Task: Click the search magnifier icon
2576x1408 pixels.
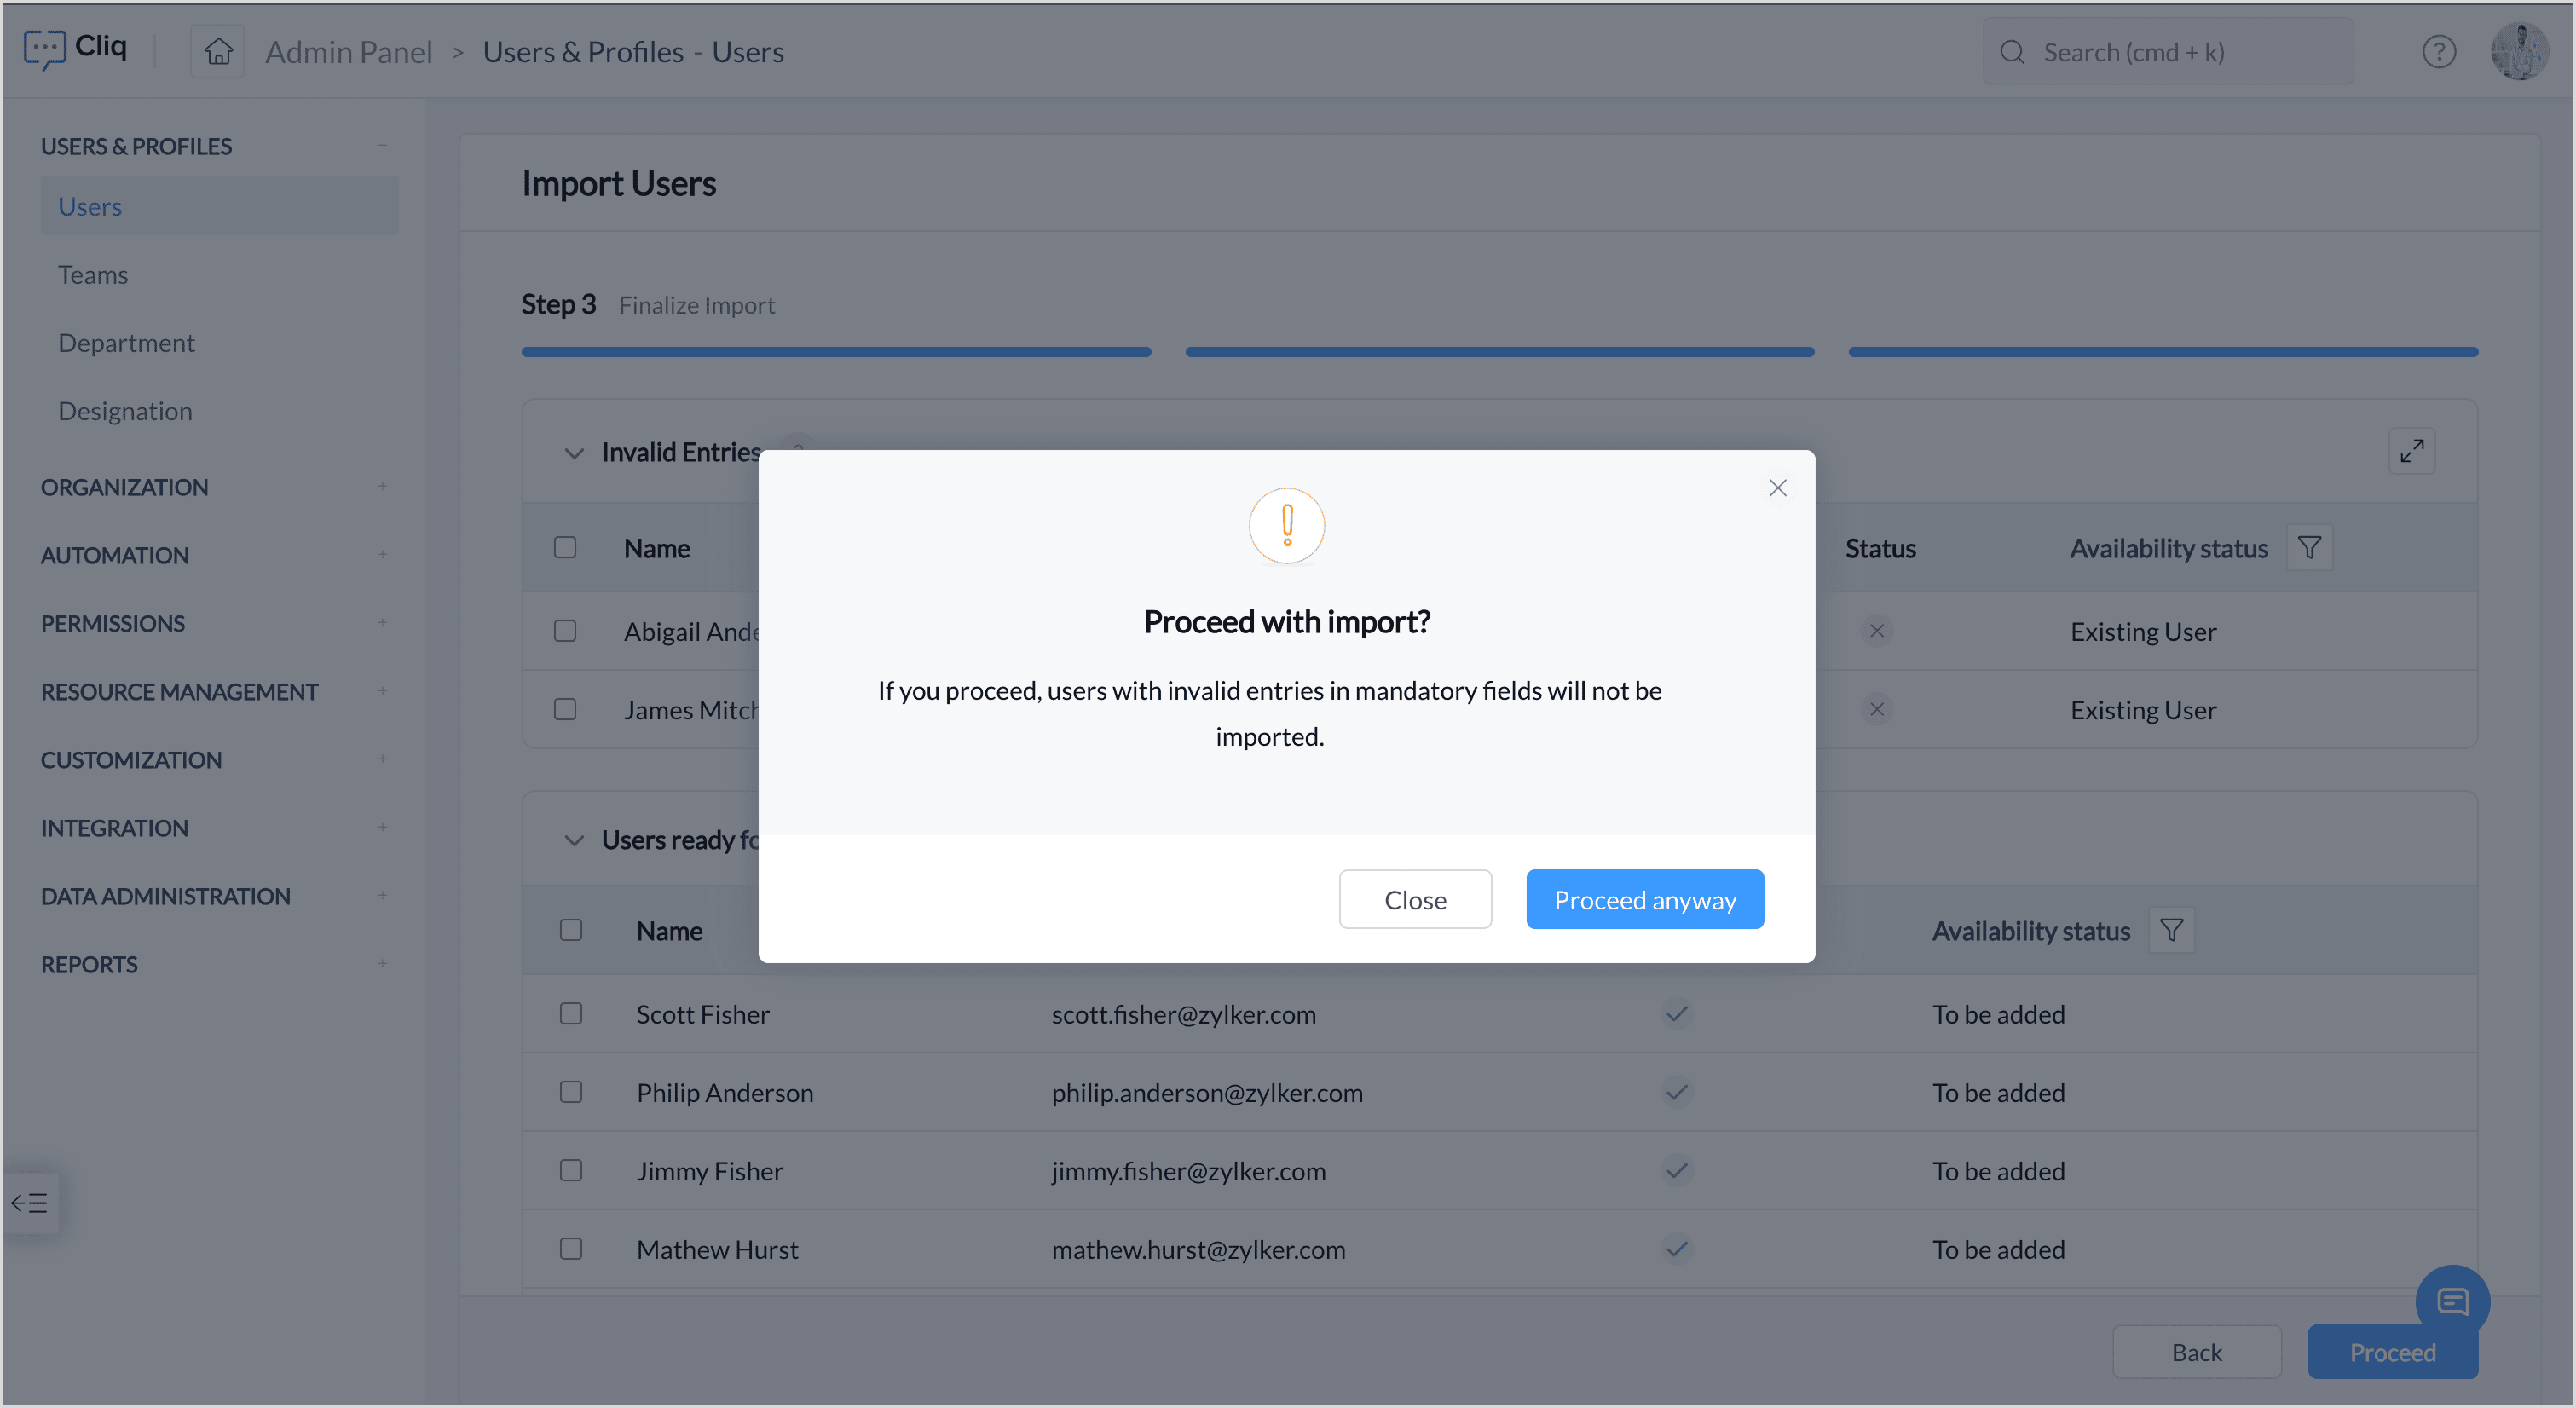Action: click(2012, 52)
